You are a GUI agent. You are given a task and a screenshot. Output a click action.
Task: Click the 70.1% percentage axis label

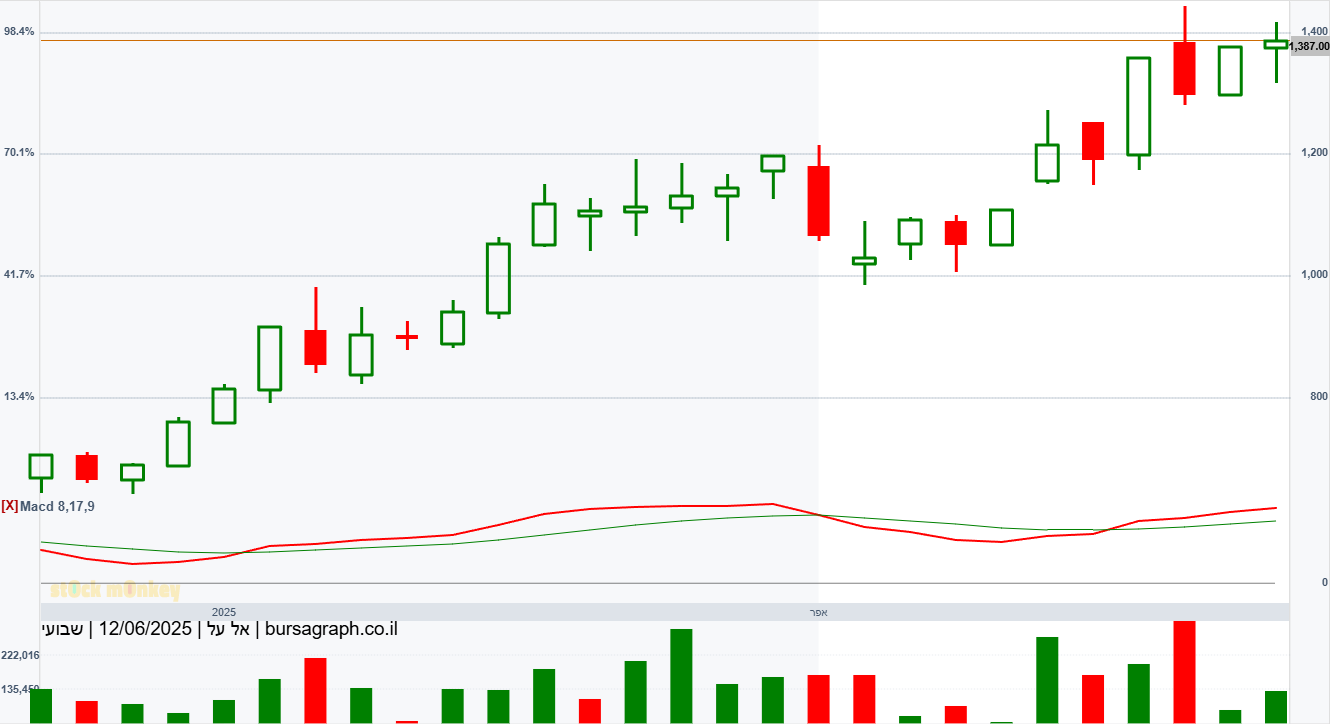pyautogui.click(x=19, y=153)
